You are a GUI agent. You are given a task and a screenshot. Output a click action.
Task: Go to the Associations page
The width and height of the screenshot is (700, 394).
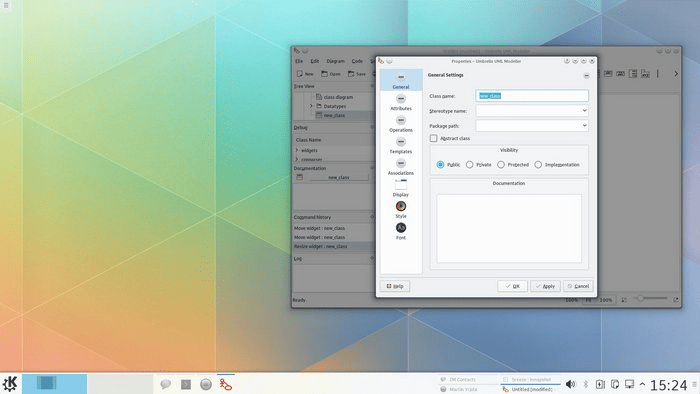(x=401, y=167)
